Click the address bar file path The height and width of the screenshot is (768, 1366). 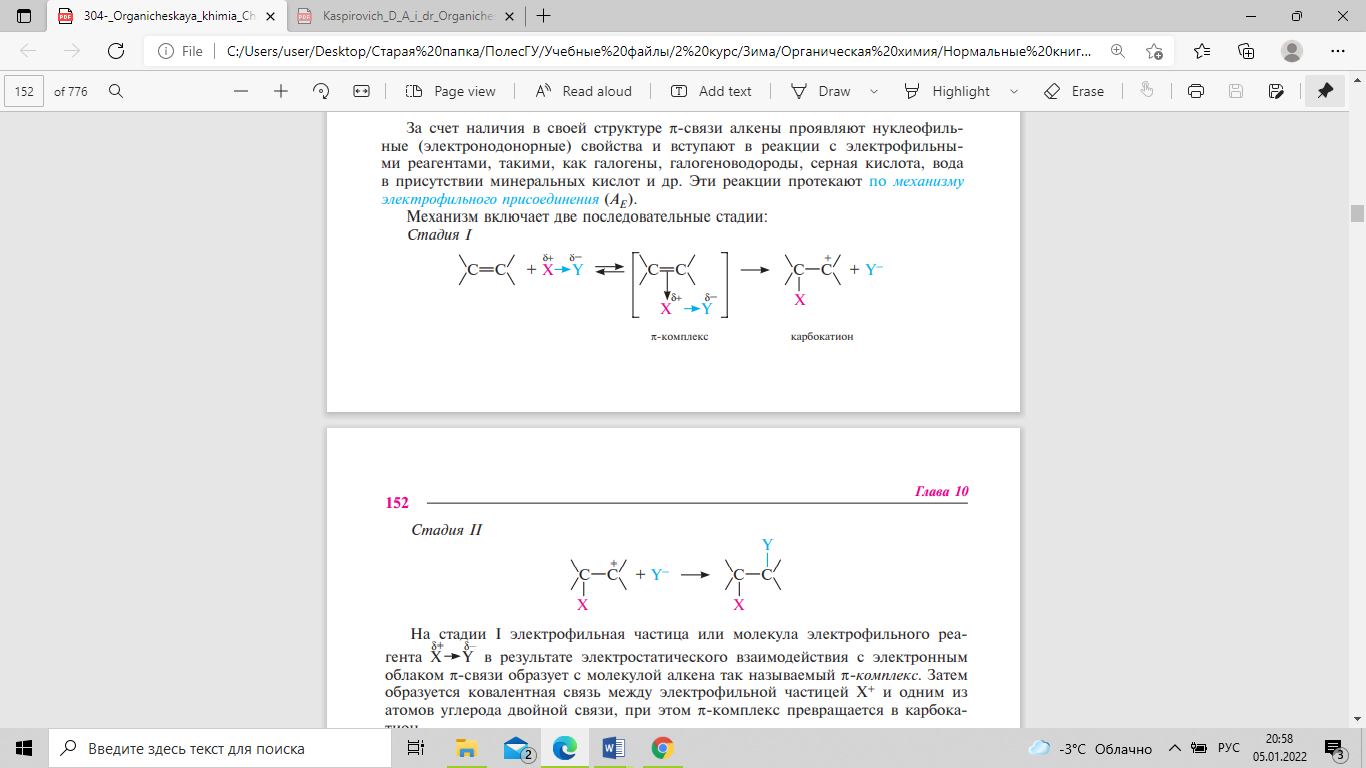click(660, 51)
